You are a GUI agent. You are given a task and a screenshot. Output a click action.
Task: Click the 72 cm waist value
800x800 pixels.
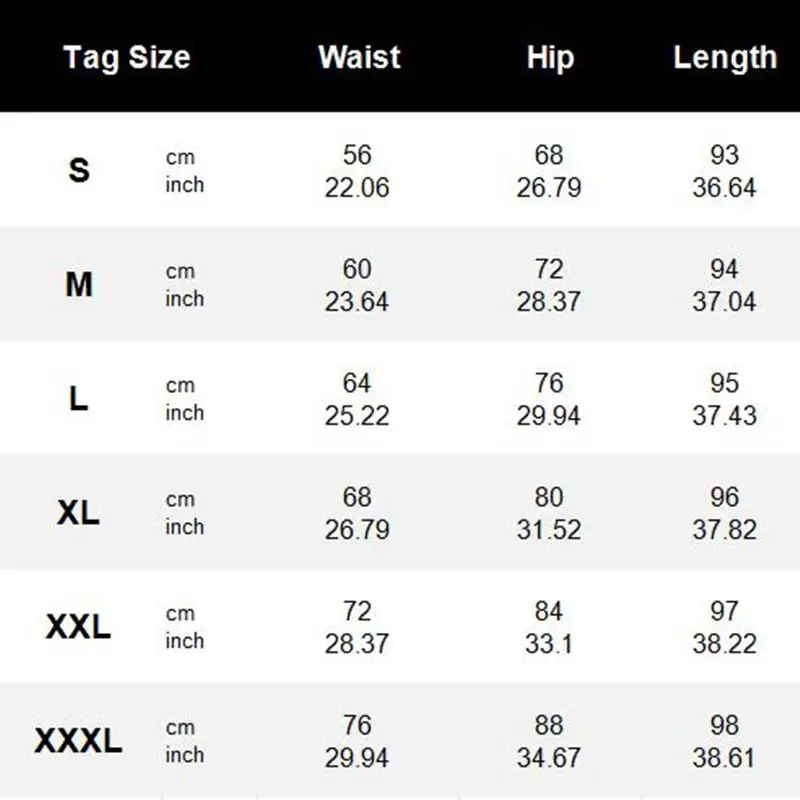click(357, 611)
